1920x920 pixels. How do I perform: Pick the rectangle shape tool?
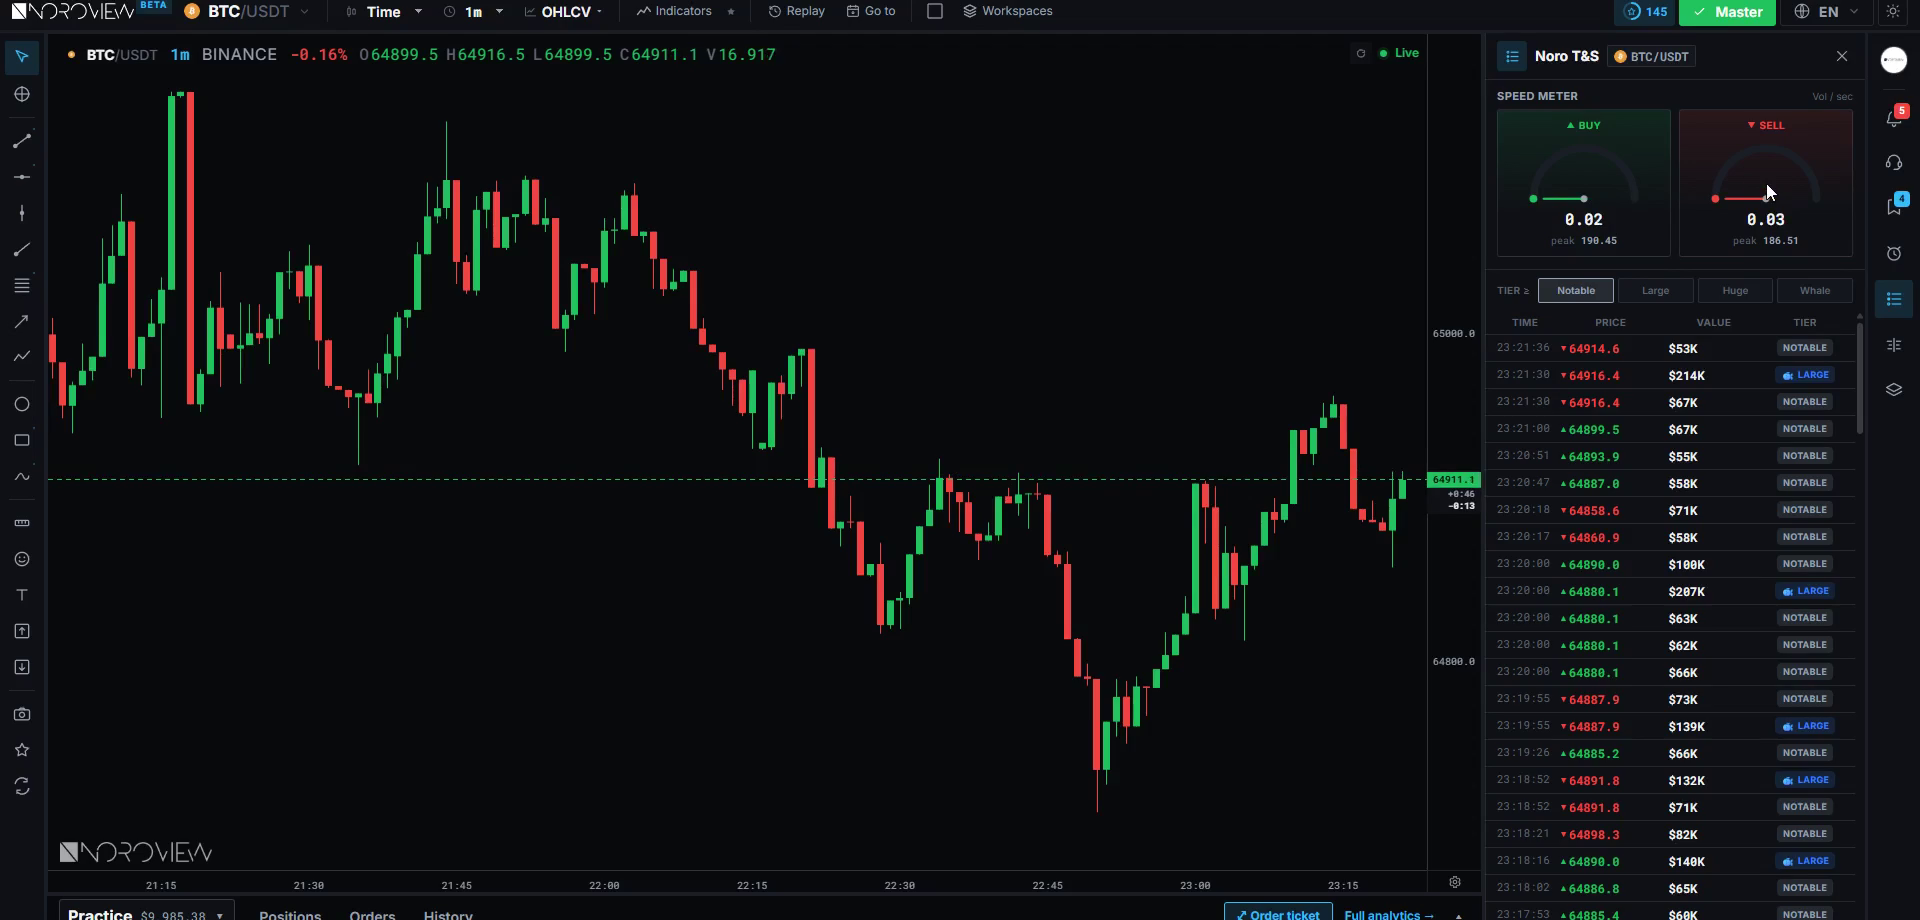click(22, 440)
